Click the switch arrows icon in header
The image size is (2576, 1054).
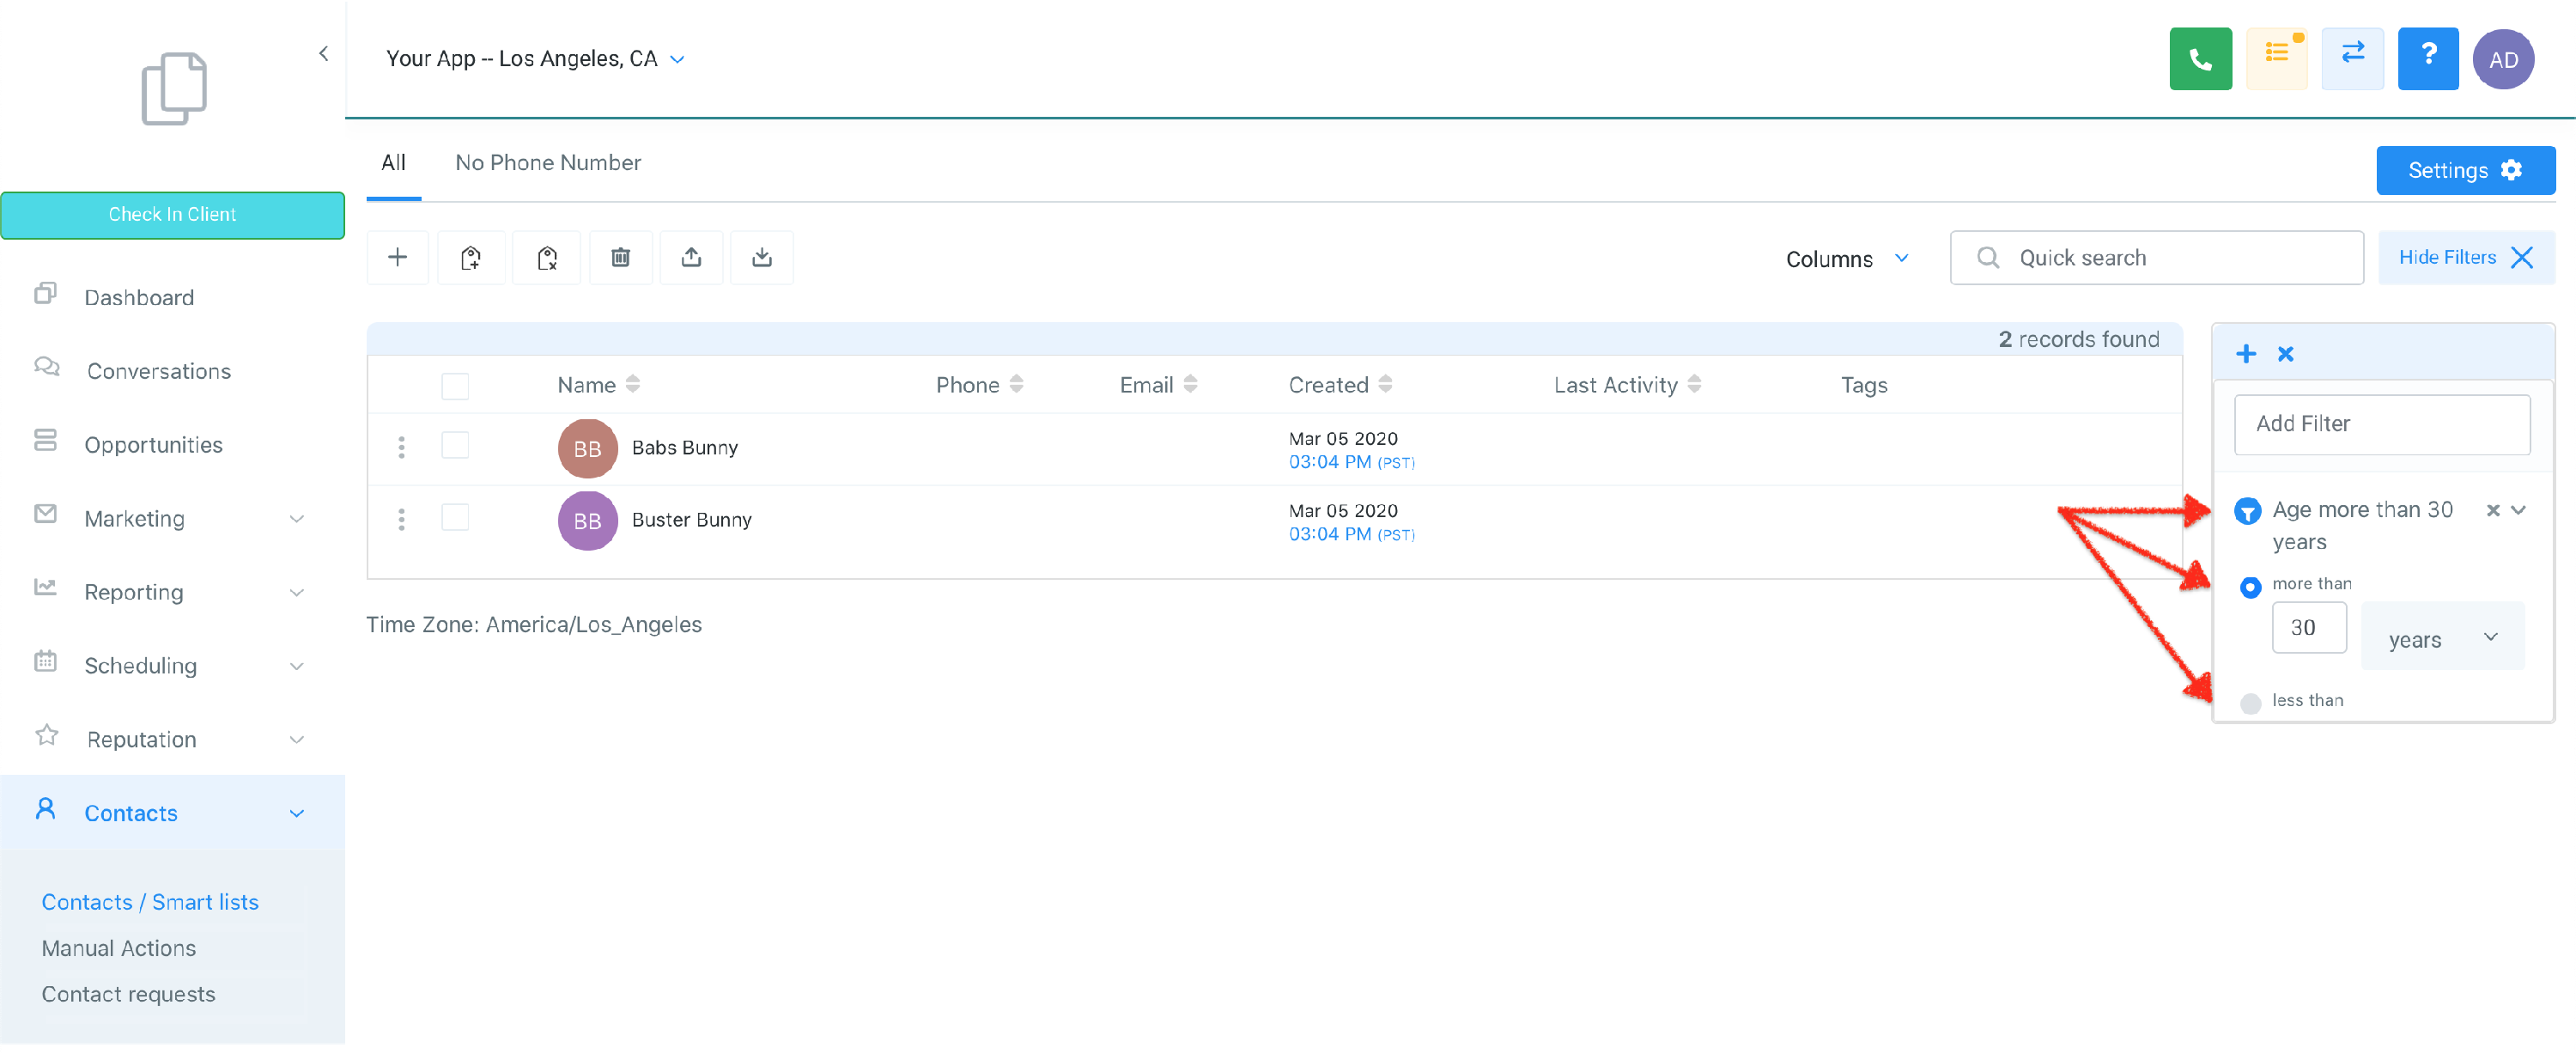pyautogui.click(x=2352, y=59)
